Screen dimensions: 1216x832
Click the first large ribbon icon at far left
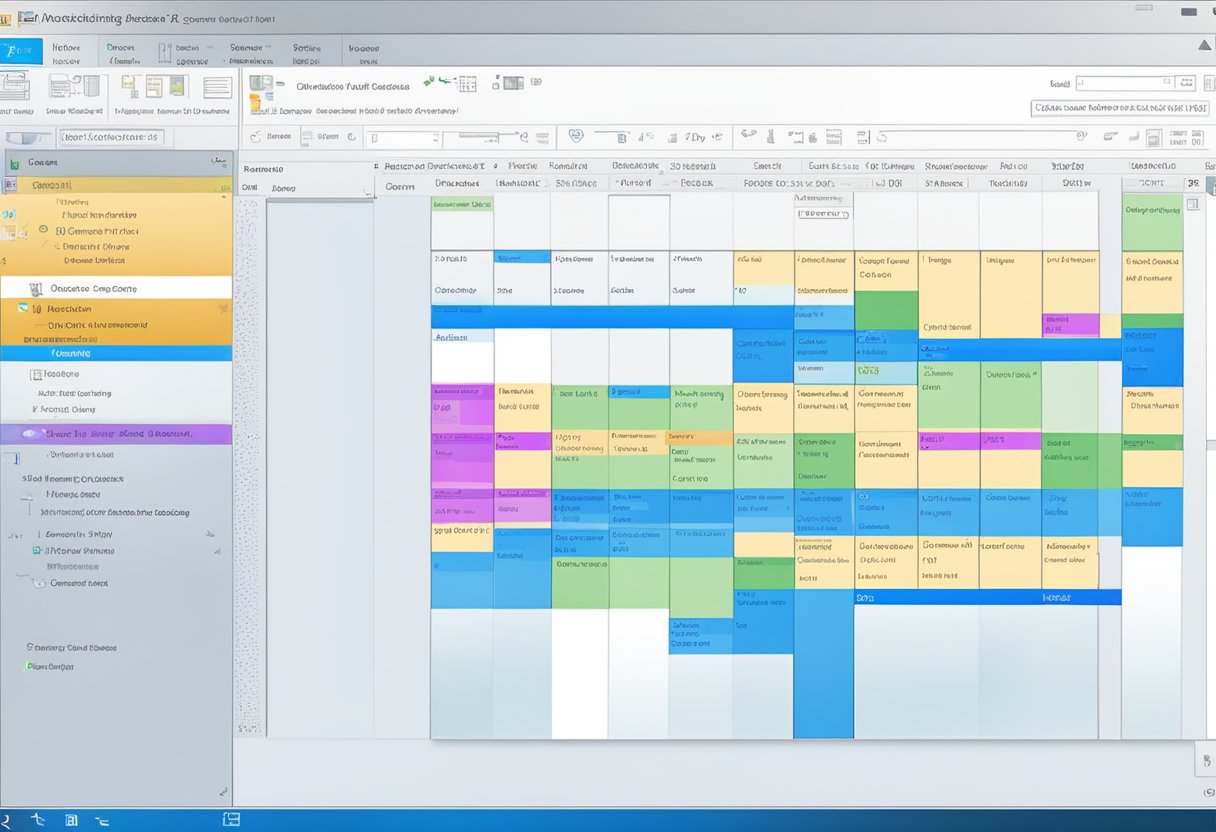click(x=14, y=87)
